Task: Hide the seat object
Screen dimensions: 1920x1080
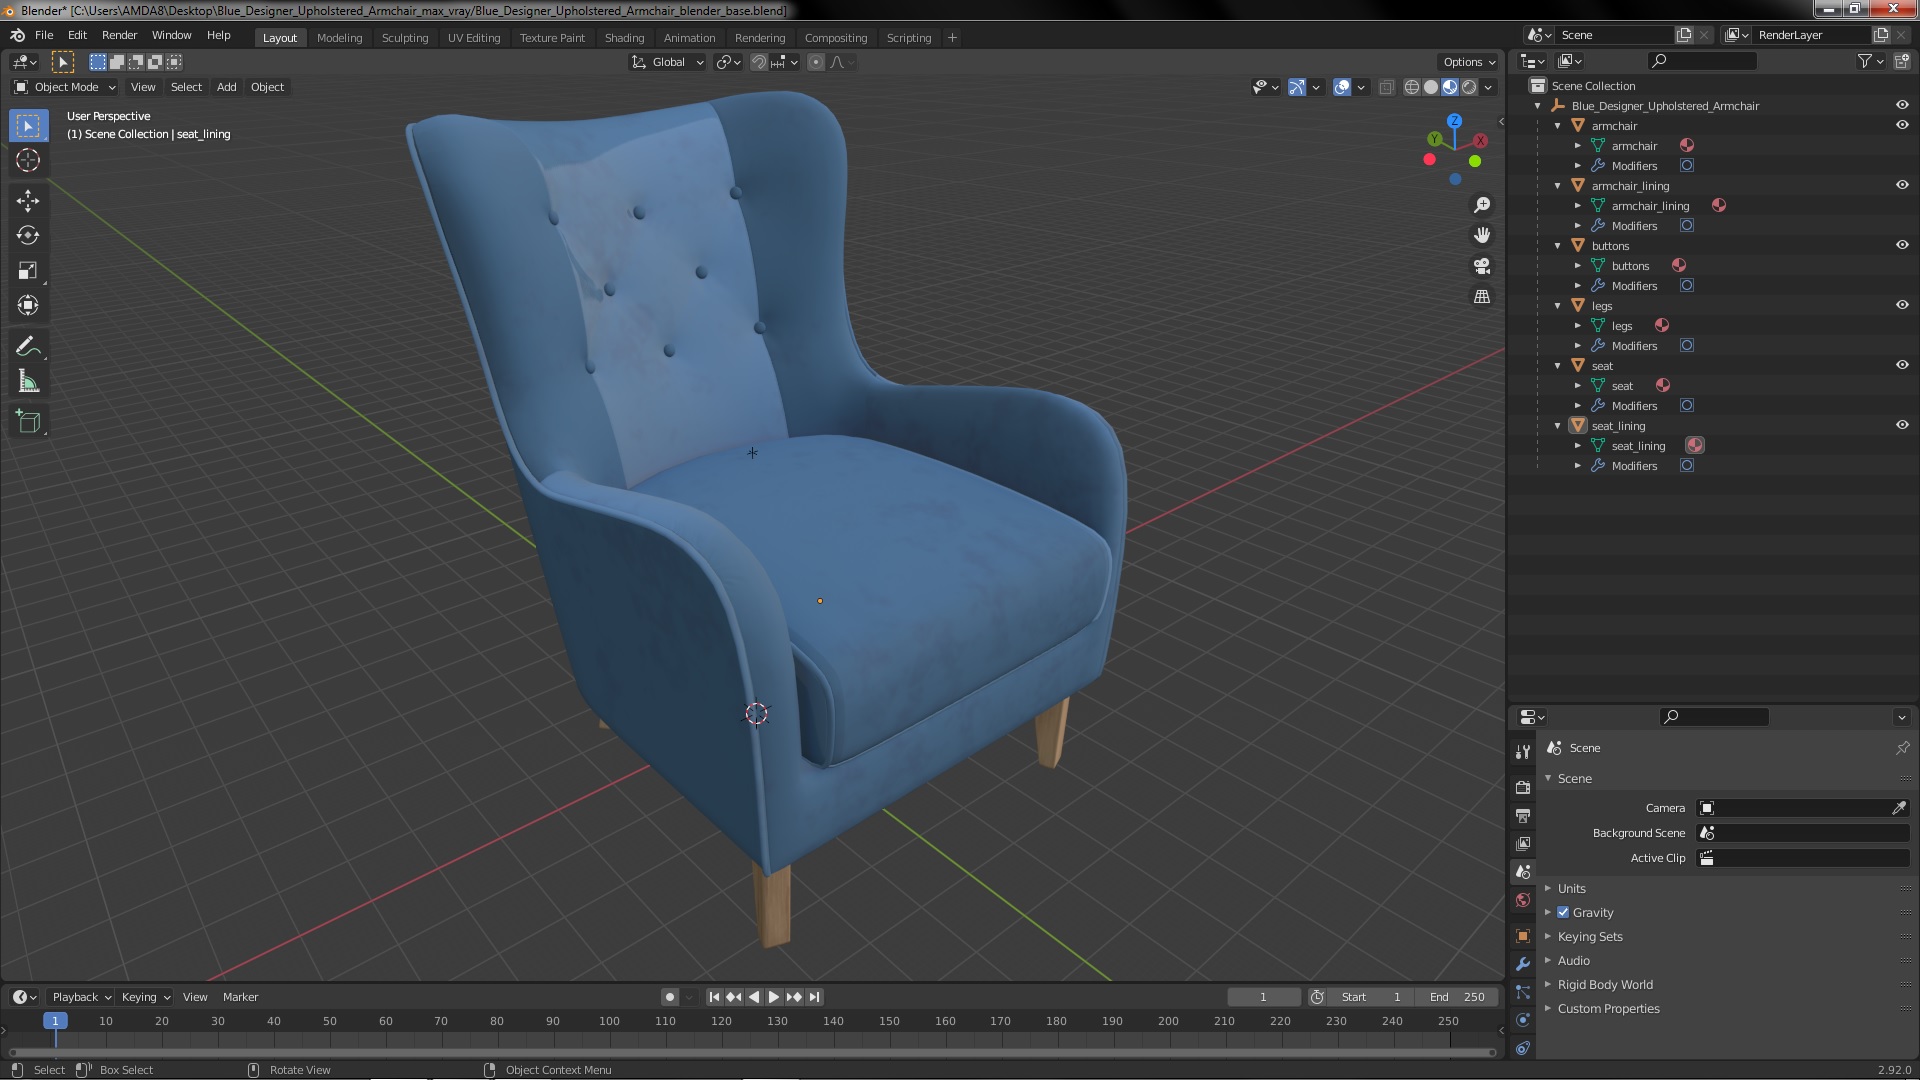Action: (1902, 365)
